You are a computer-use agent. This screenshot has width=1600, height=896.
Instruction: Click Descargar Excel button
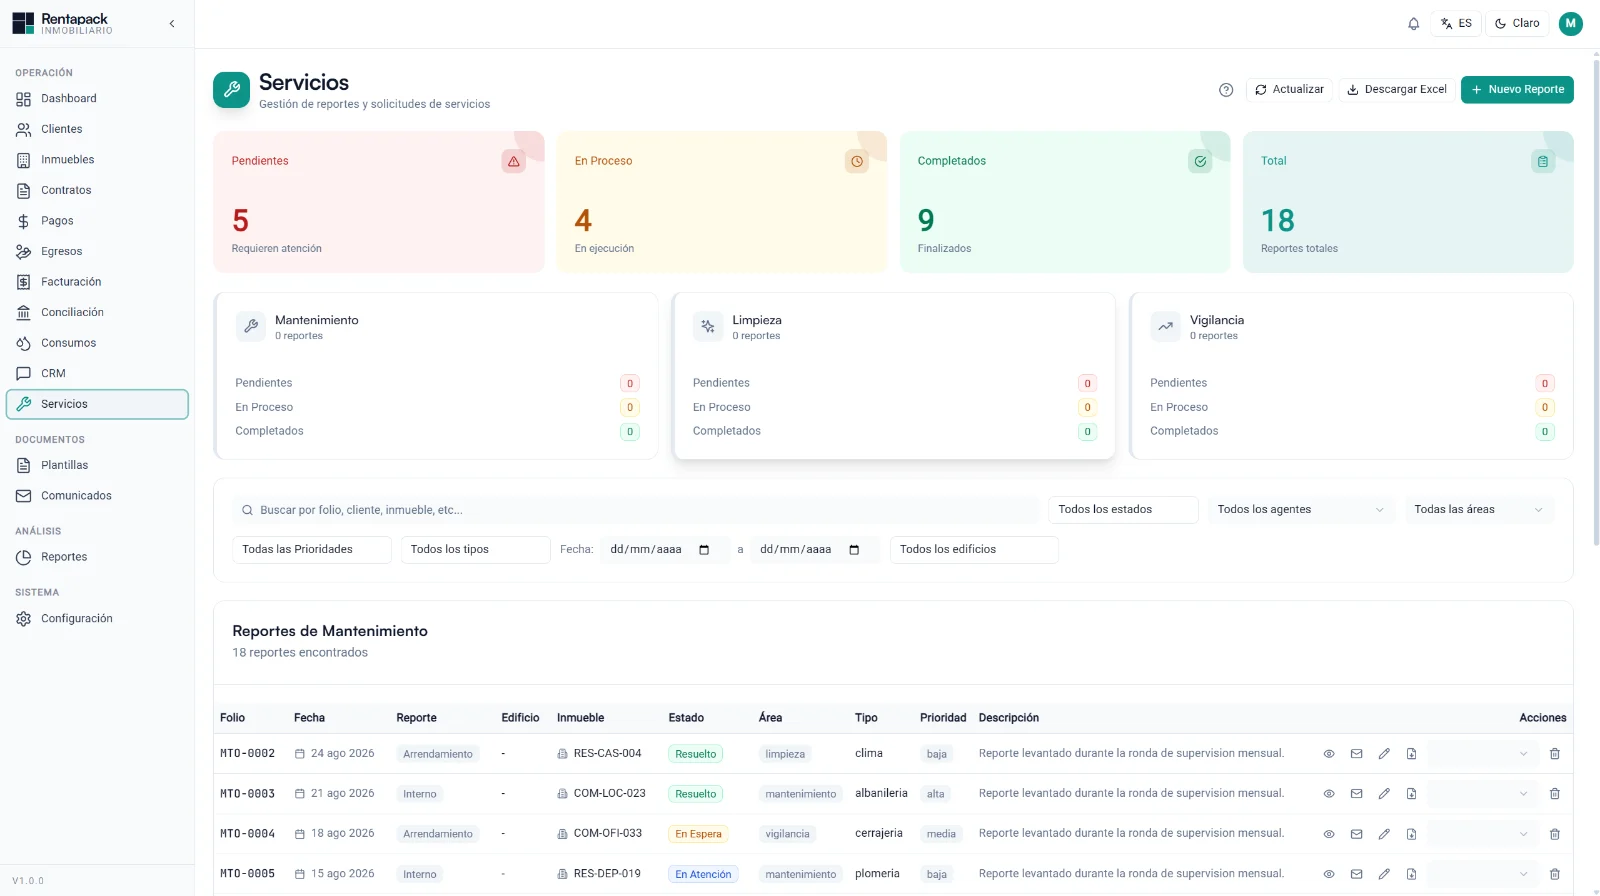tap(1397, 90)
